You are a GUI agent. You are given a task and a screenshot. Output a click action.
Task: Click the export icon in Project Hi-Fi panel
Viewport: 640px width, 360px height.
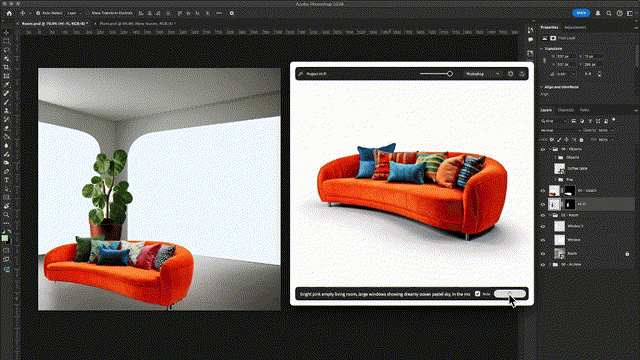click(522, 74)
